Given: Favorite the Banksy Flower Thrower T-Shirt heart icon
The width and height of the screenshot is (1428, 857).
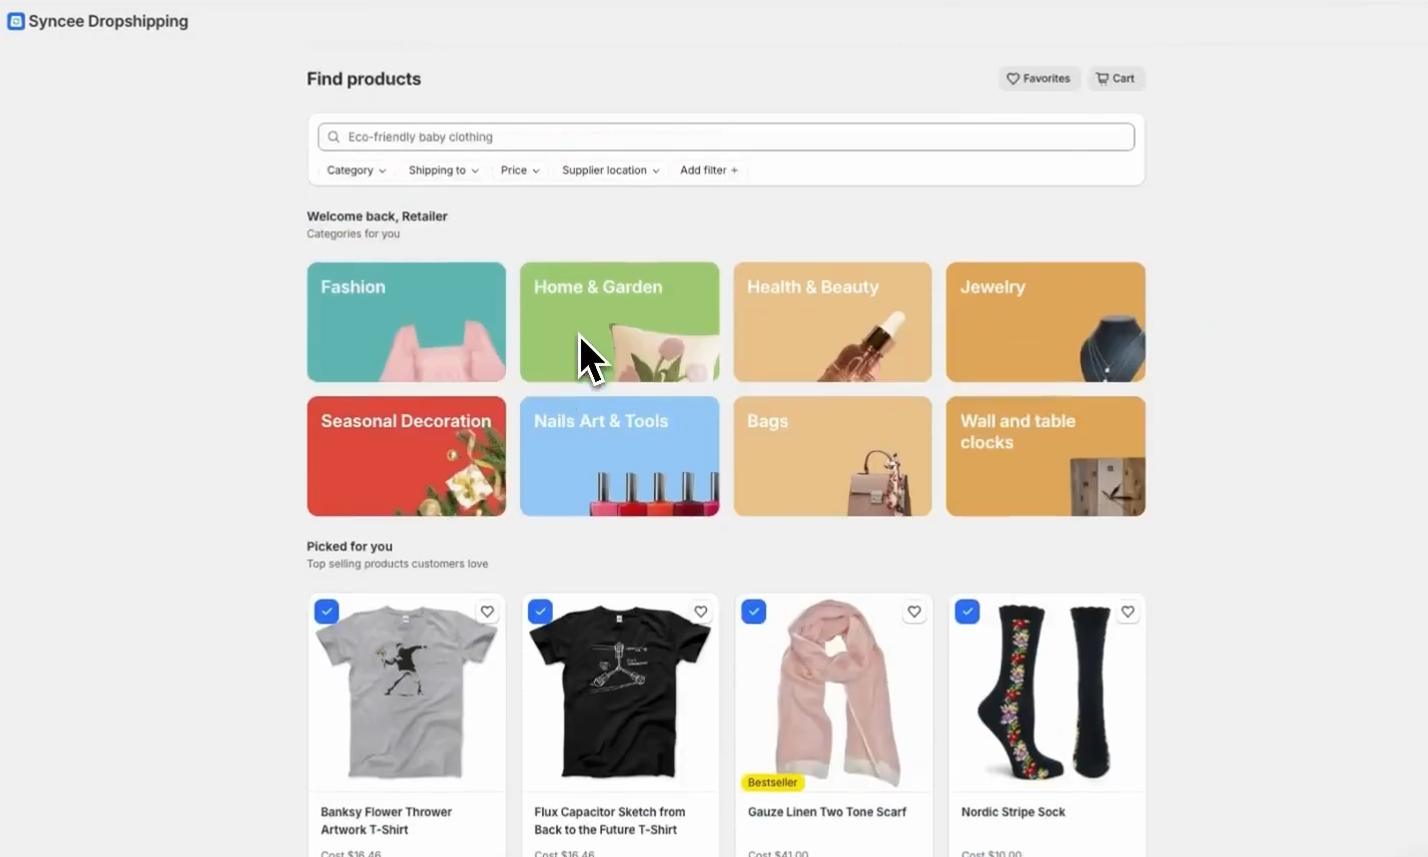Looking at the screenshot, I should click(x=487, y=611).
